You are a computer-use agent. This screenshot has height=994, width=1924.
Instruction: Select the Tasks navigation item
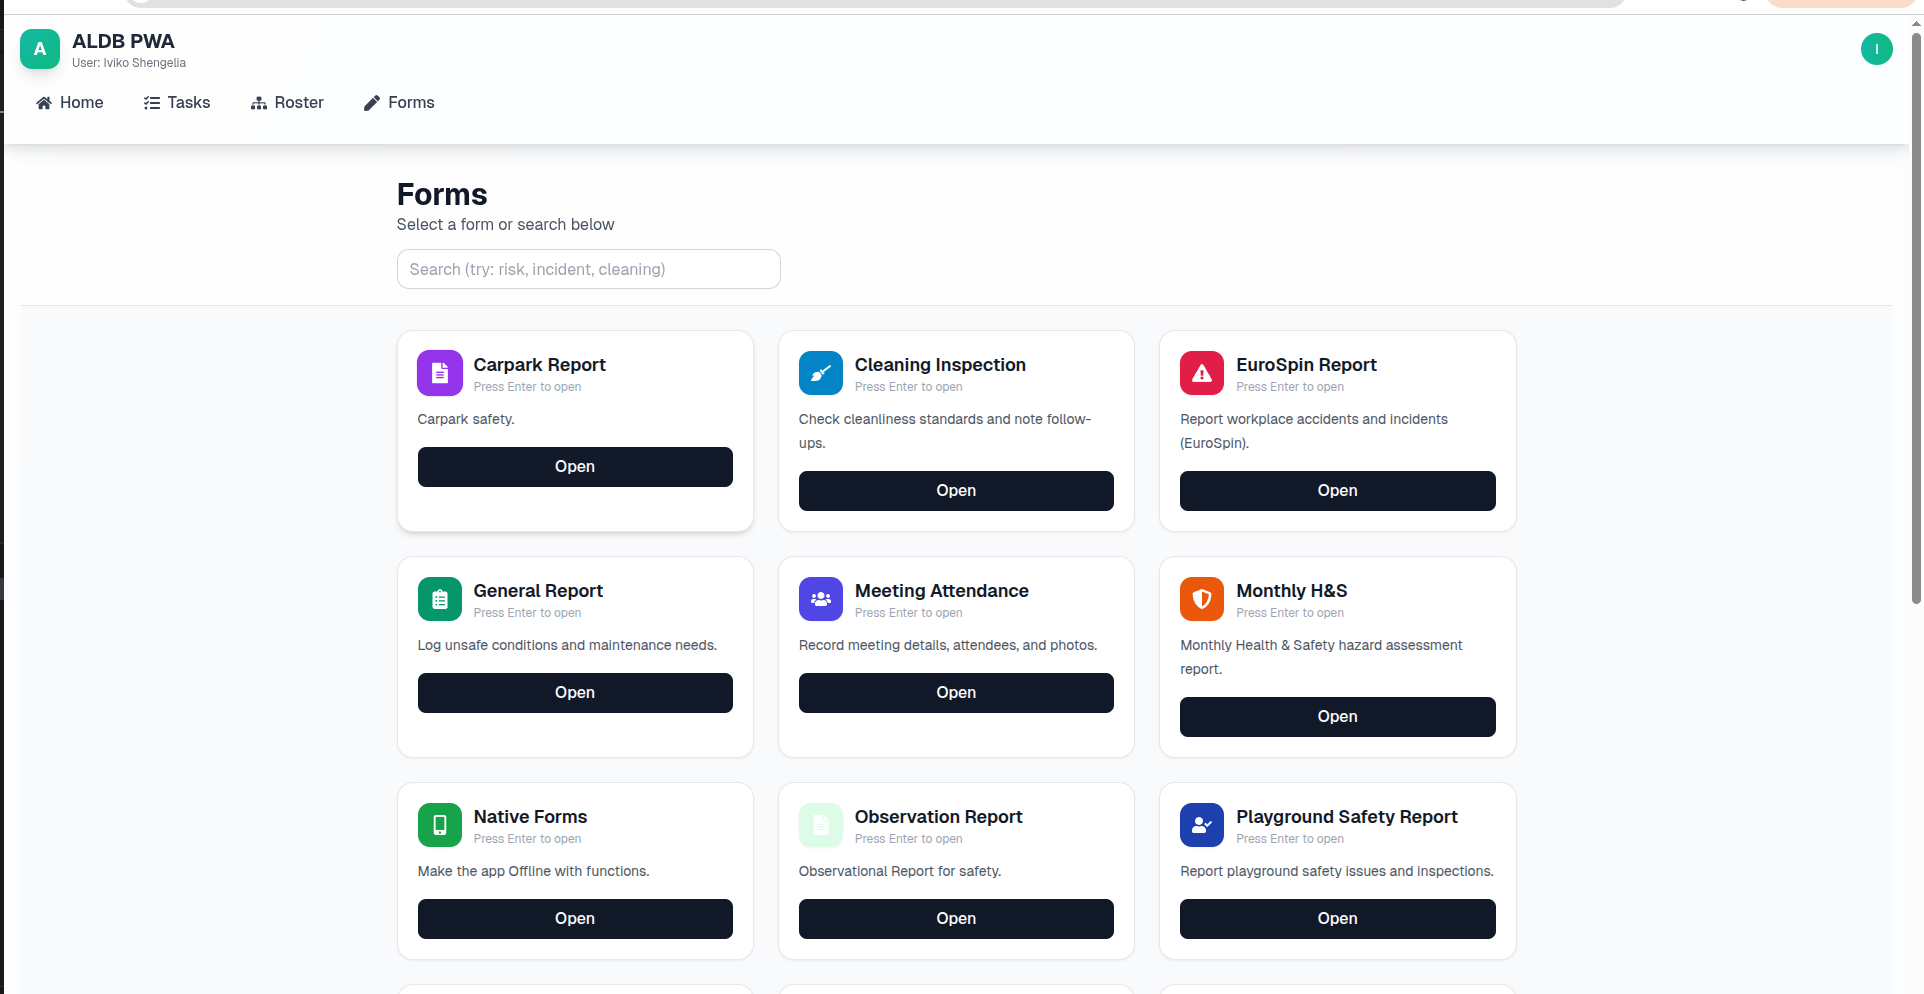(176, 102)
